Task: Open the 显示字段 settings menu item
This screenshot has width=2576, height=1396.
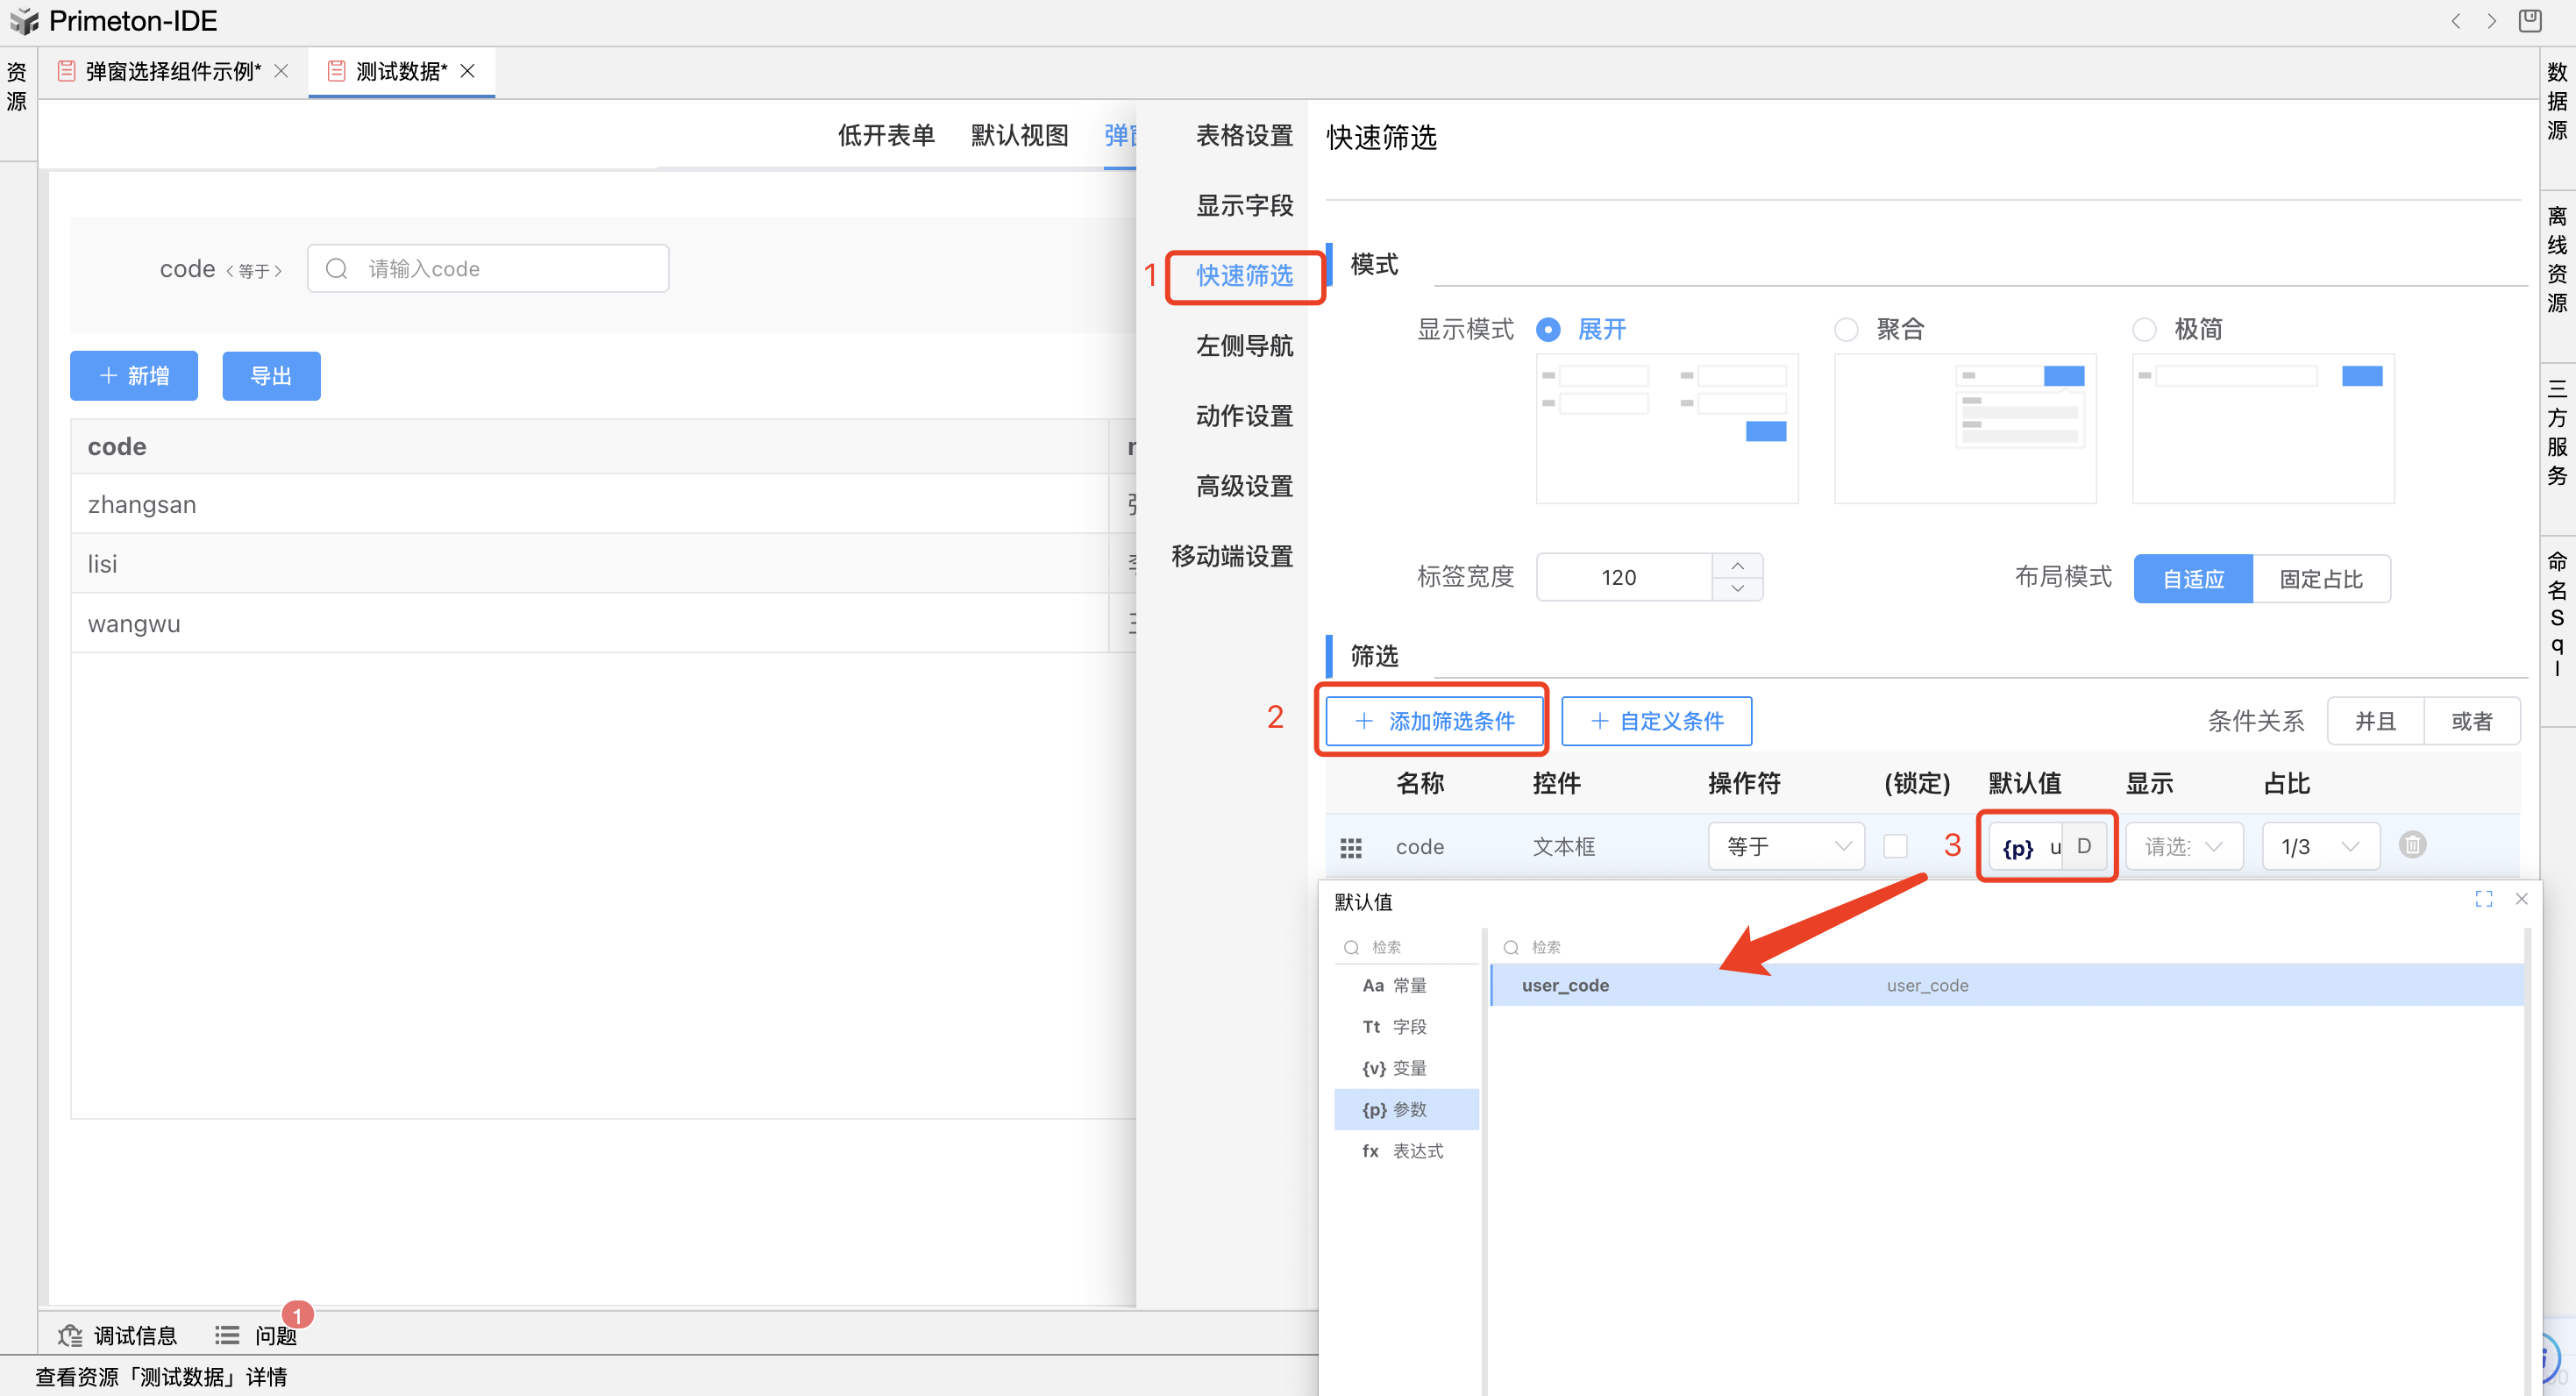Action: point(1244,206)
